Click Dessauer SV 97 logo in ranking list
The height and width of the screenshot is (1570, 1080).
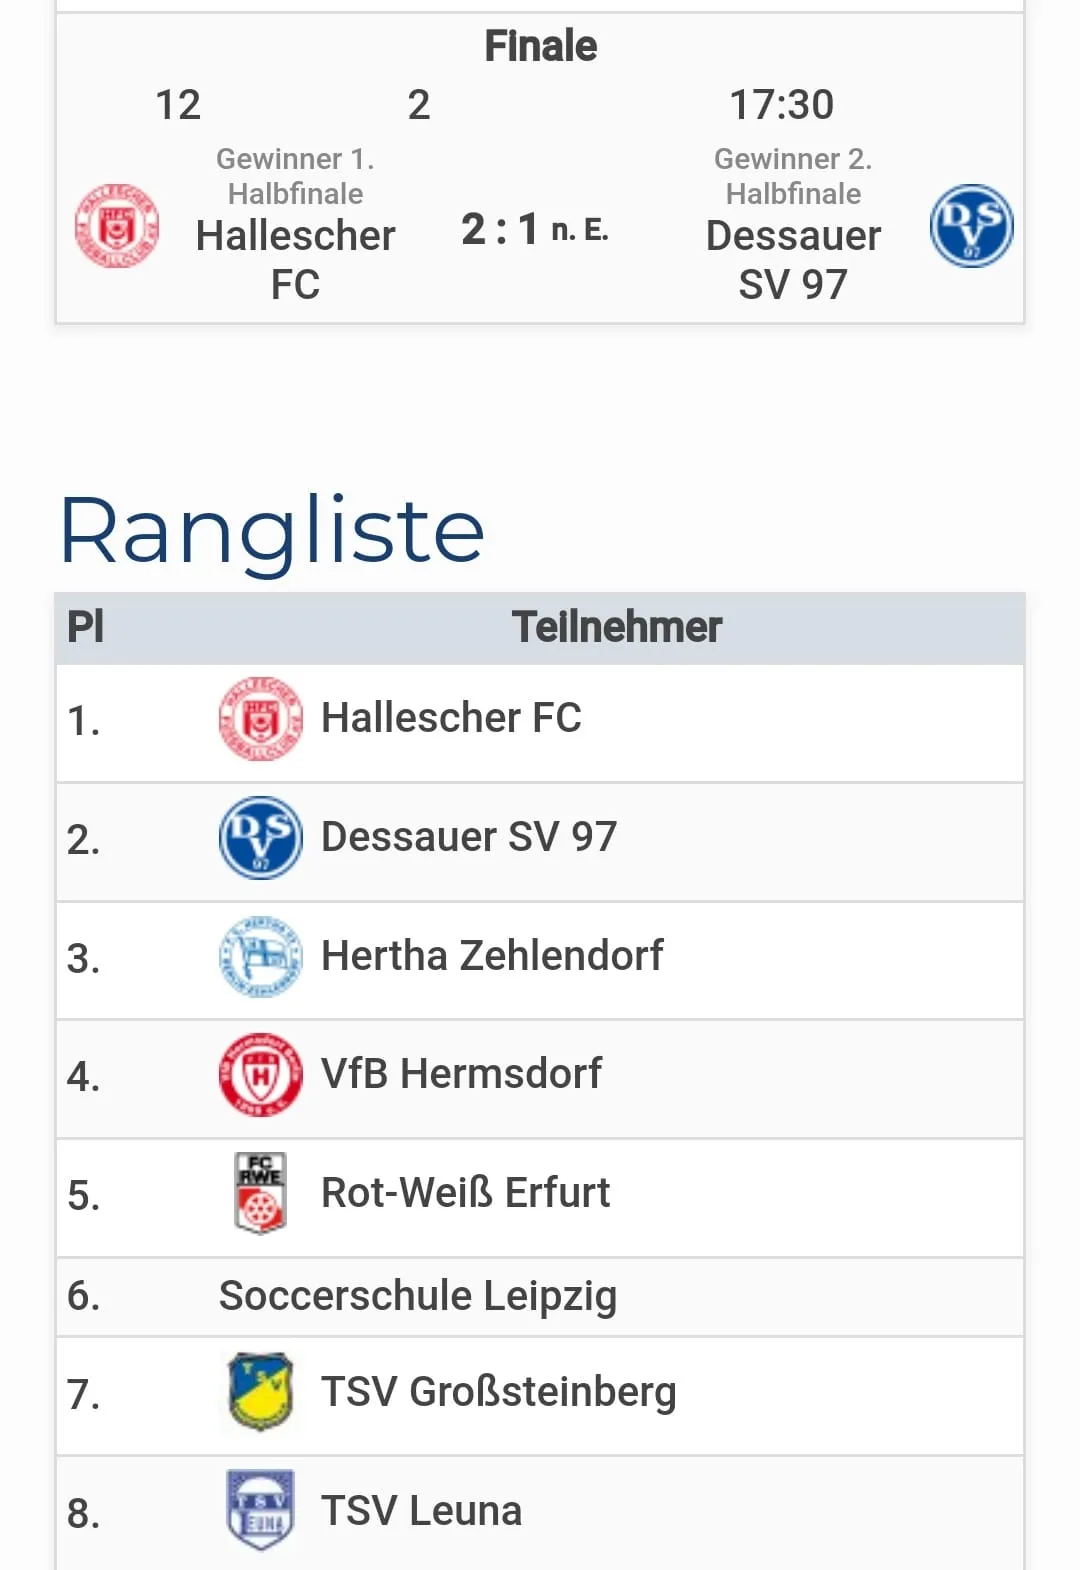(x=260, y=838)
